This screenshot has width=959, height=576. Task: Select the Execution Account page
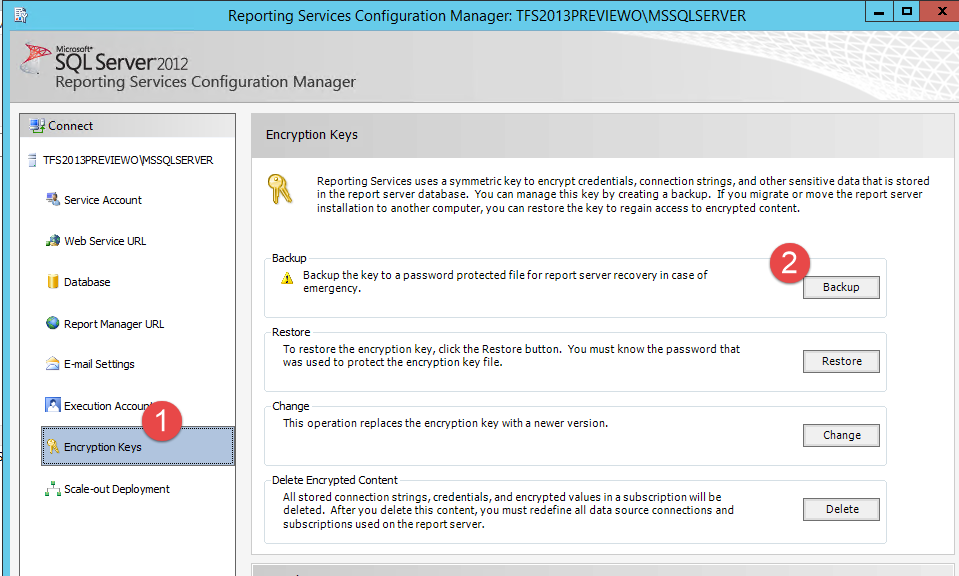coord(107,406)
